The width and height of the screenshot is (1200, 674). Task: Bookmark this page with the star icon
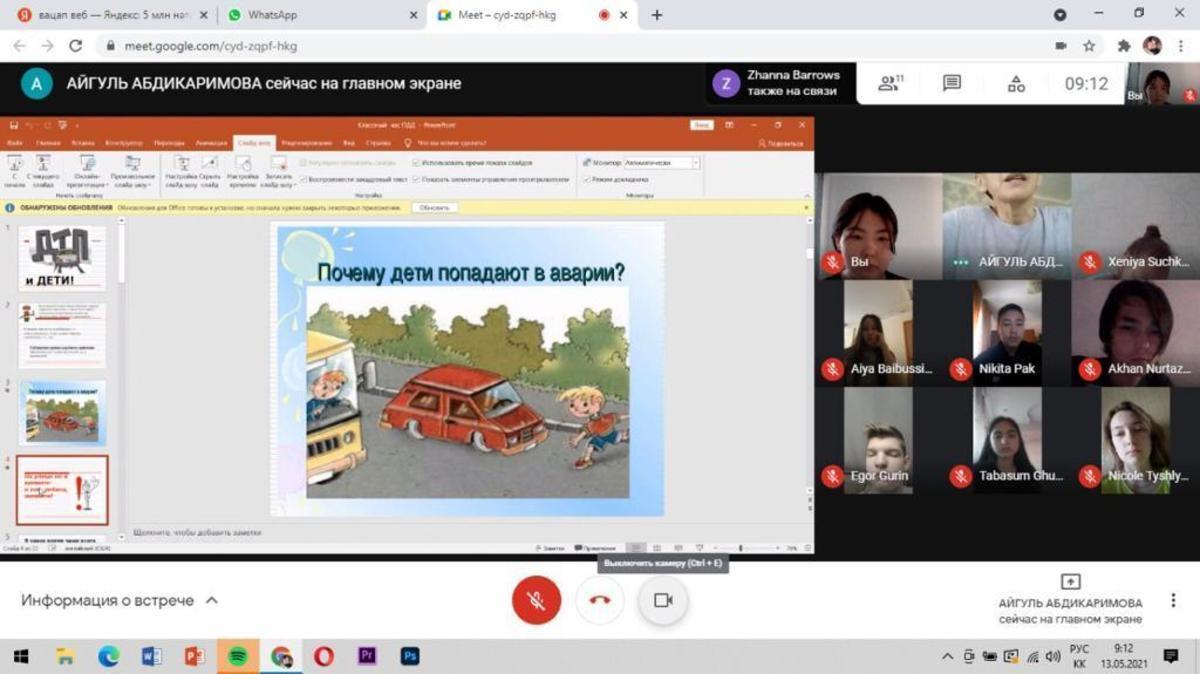1089,46
